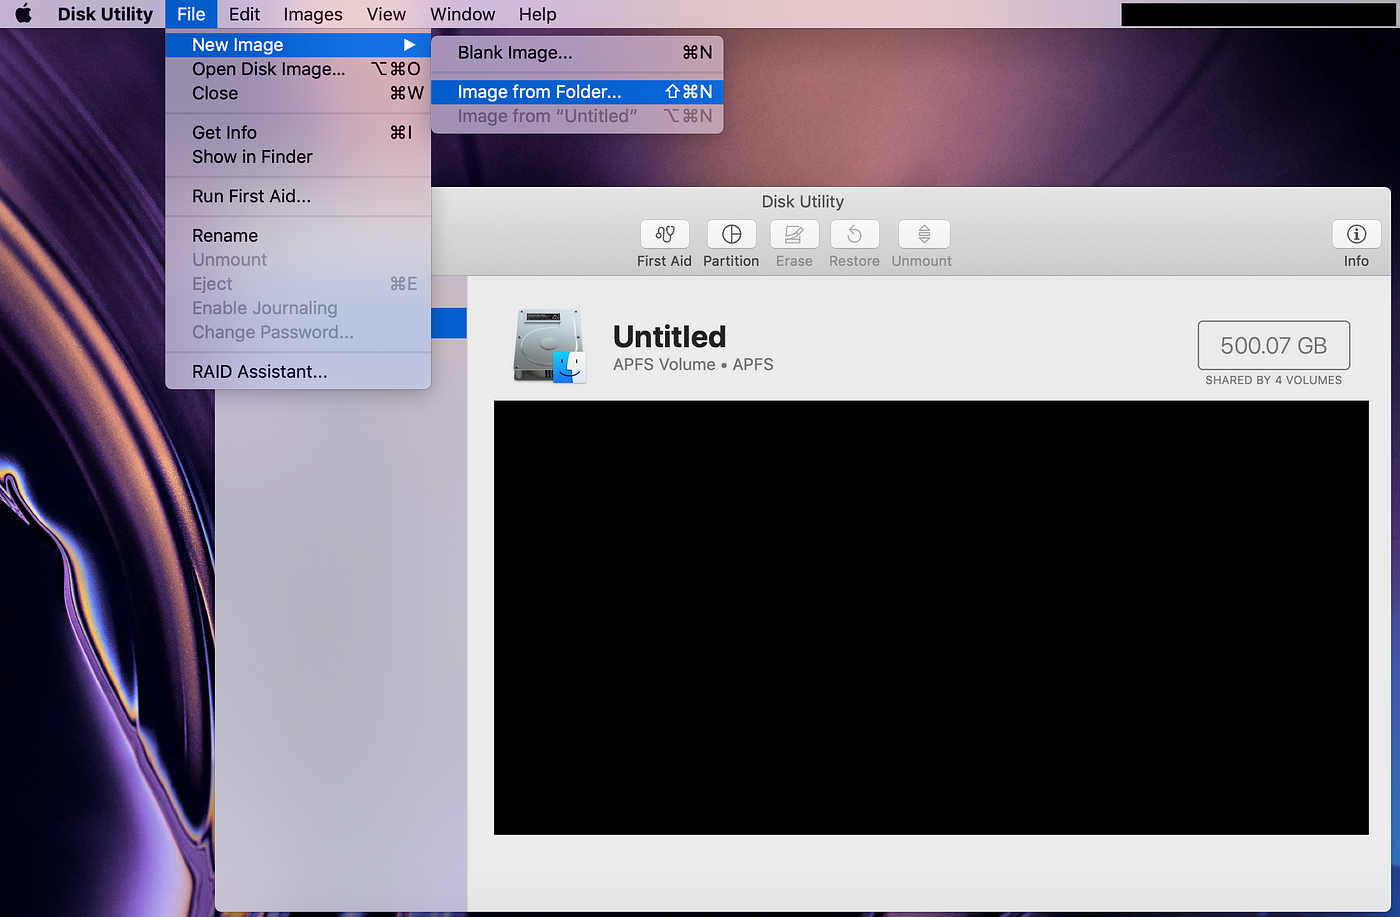Click the Untitled volume drive icon

click(x=549, y=346)
